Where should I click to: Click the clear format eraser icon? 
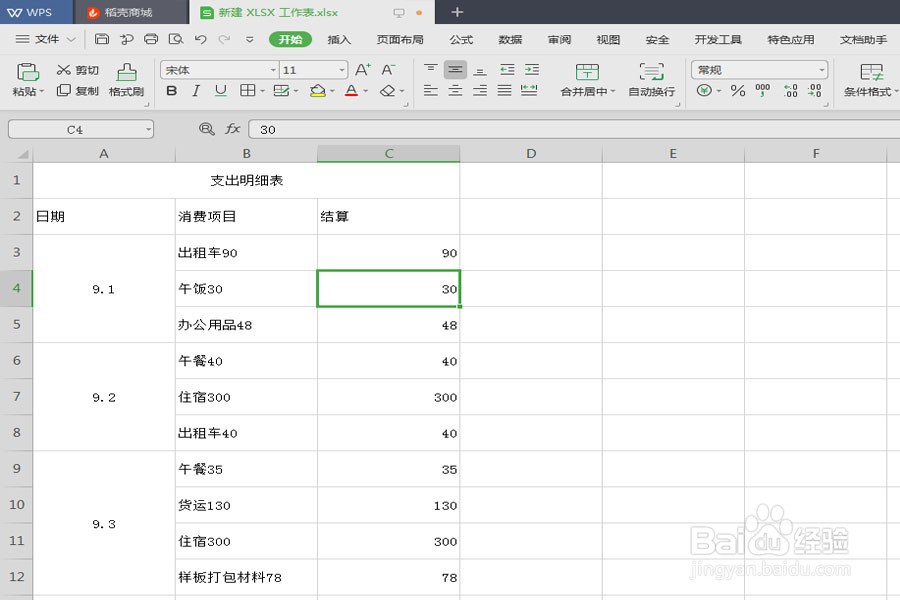[389, 91]
